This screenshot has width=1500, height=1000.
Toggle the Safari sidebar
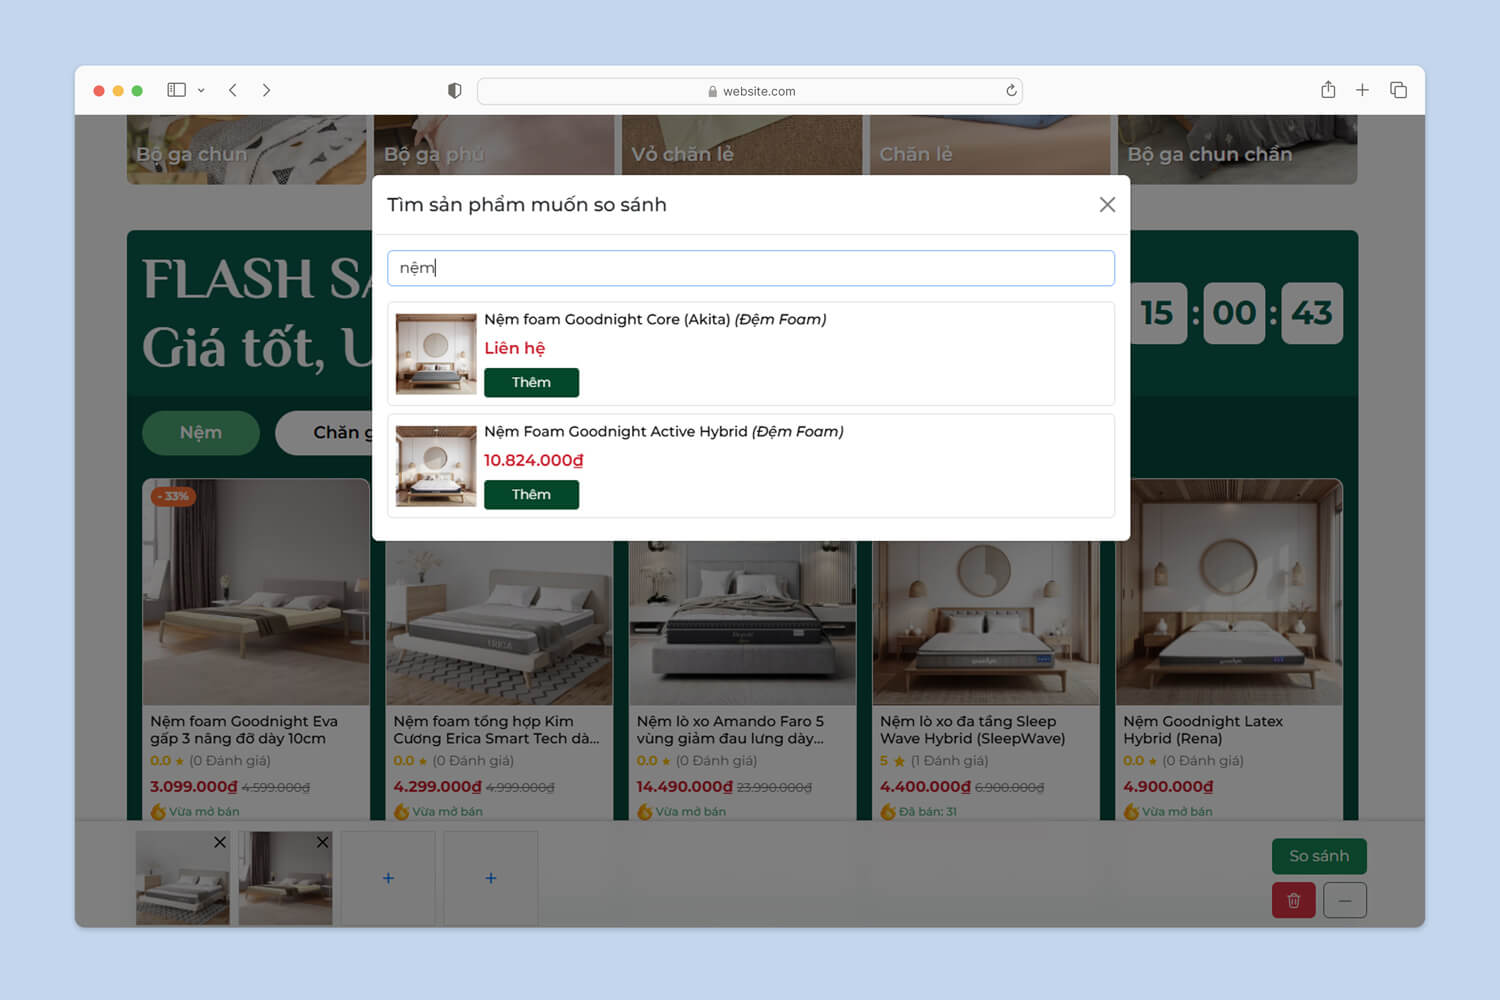[x=177, y=90]
